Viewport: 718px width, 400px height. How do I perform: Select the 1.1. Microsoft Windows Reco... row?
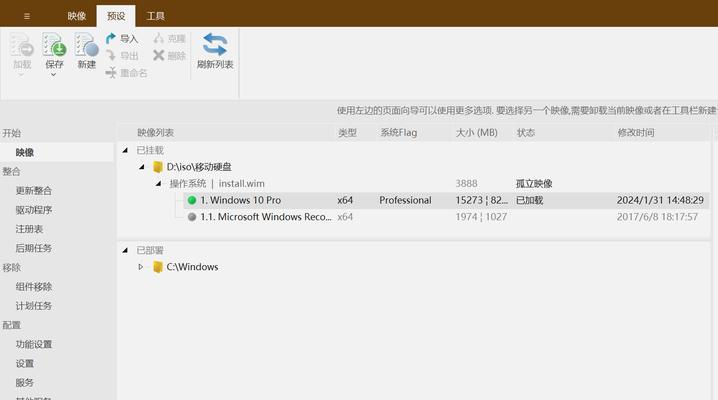(446, 217)
